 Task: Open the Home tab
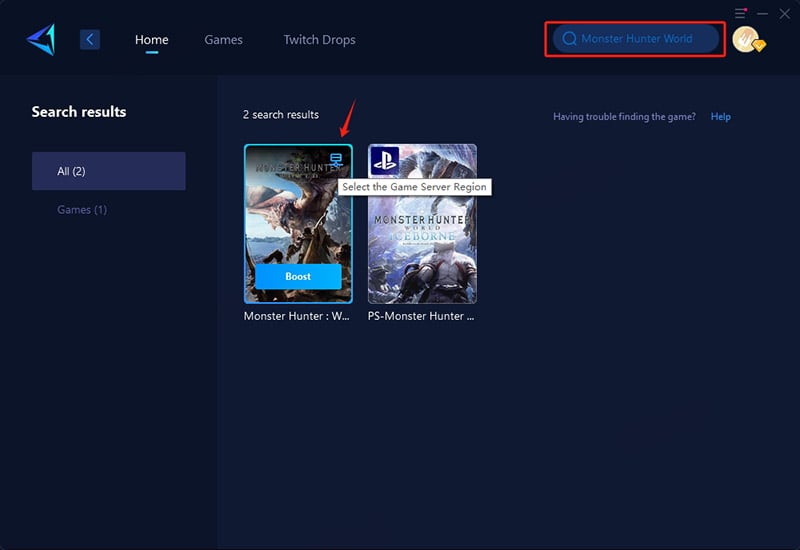click(152, 39)
